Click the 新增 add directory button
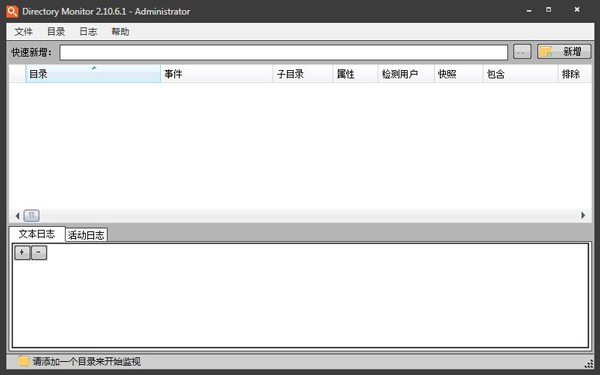Image resolution: width=600 pixels, height=375 pixels. coord(564,52)
